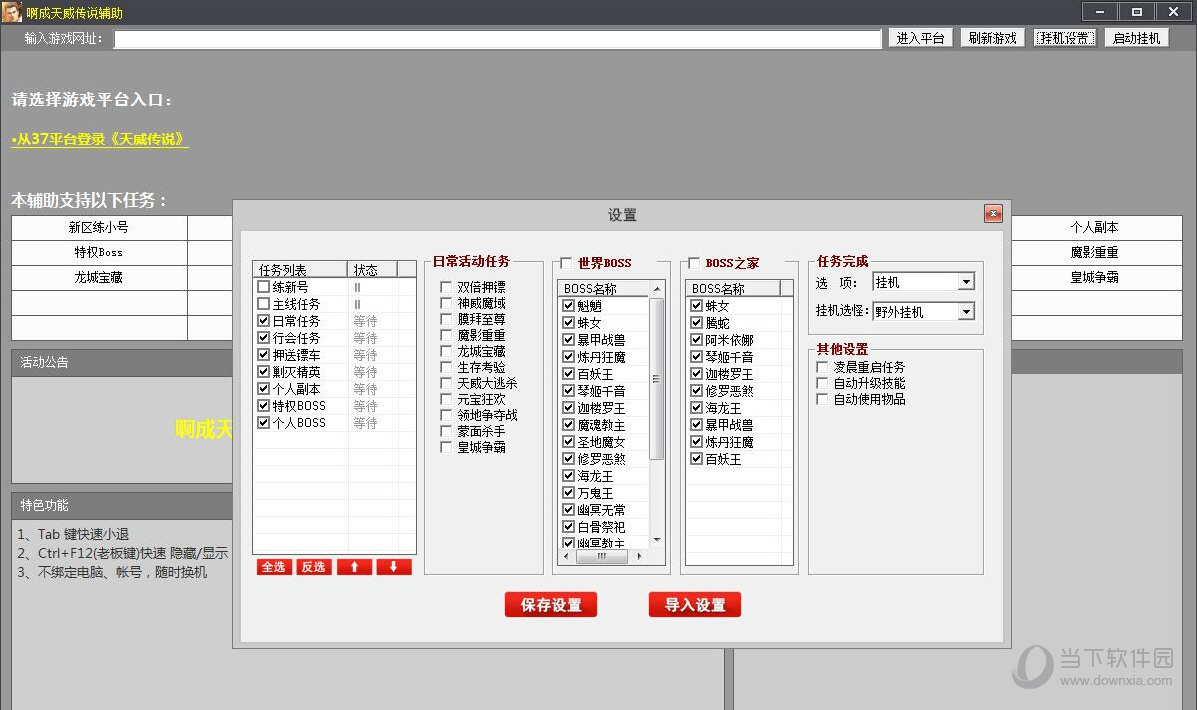
Task: Click the 导入设置 button
Action: (695, 605)
